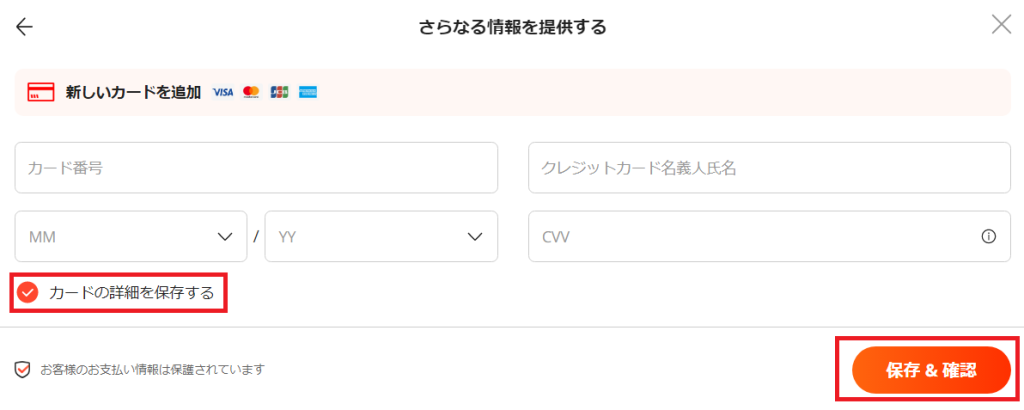This screenshot has height=410, width=1024.
Task: Click the Mastercard logo icon
Action: [251, 93]
